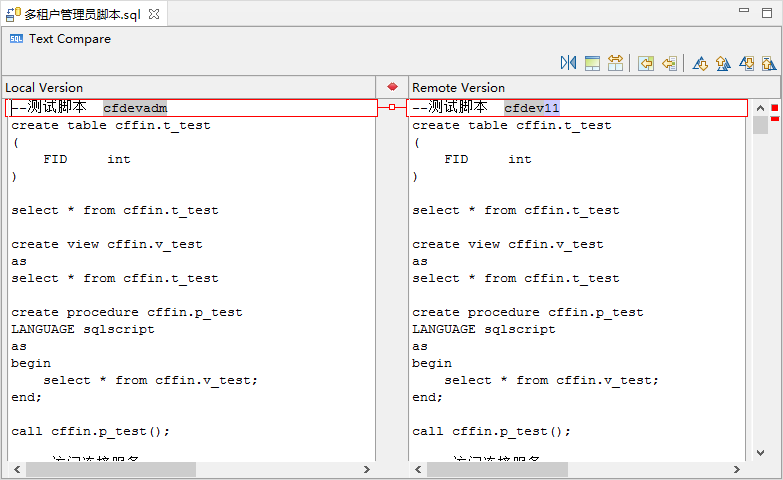Click the vertical scrollbar thumb

tap(760, 125)
